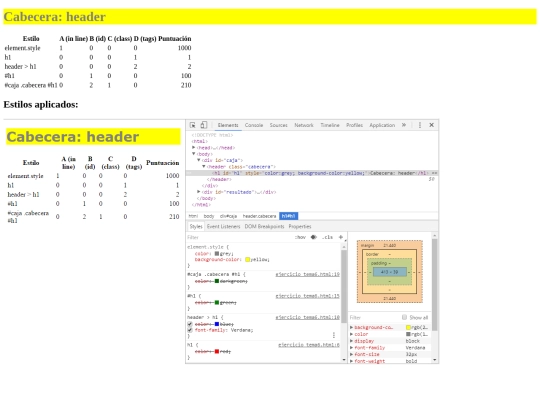Activate the inspect element picker icon
This screenshot has width=540, height=405.
[193, 125]
